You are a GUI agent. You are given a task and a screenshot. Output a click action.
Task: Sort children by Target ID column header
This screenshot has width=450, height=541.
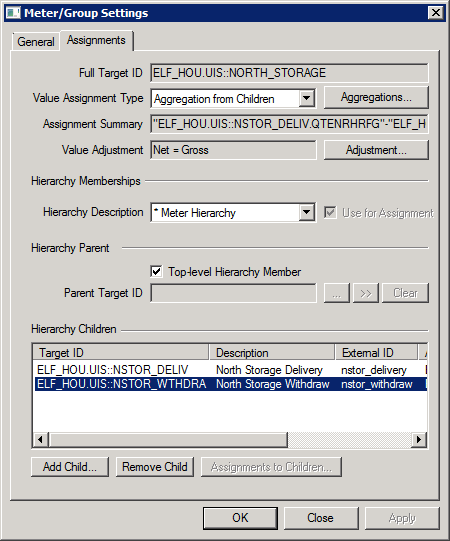point(121,353)
